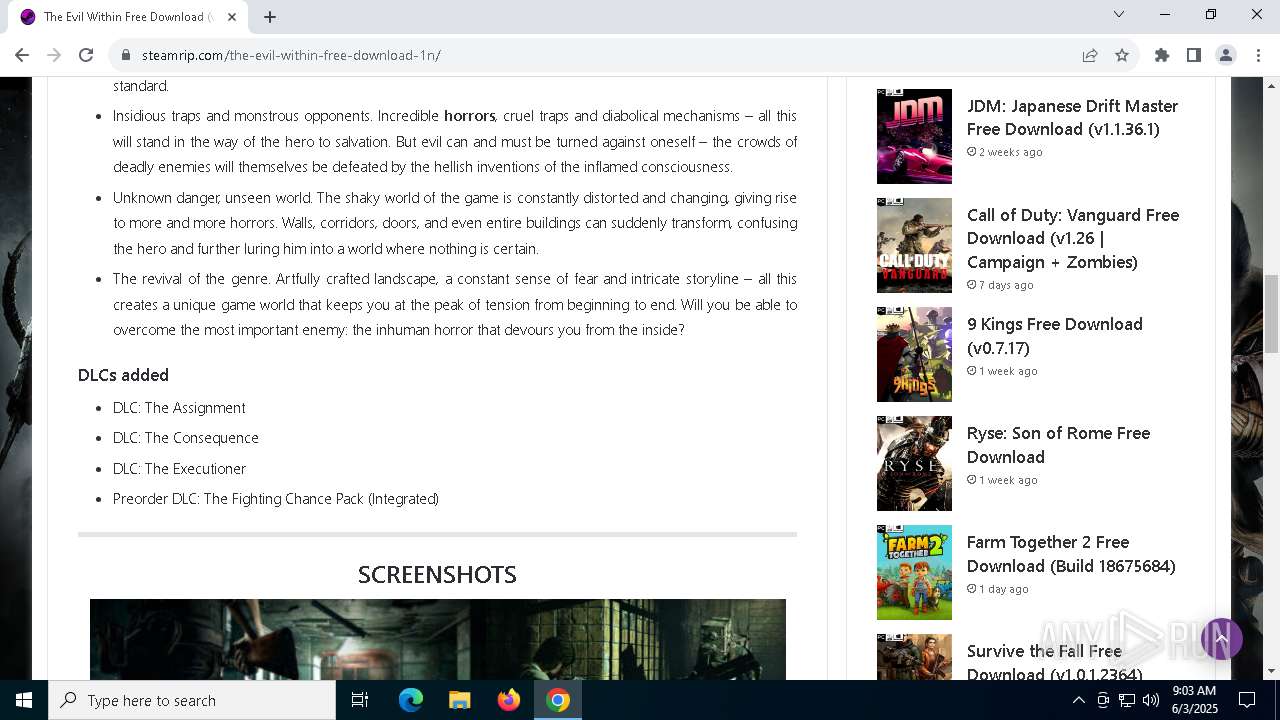Click 'DLC: The Assignment' list item
This screenshot has width=1280, height=720.
[x=179, y=408]
